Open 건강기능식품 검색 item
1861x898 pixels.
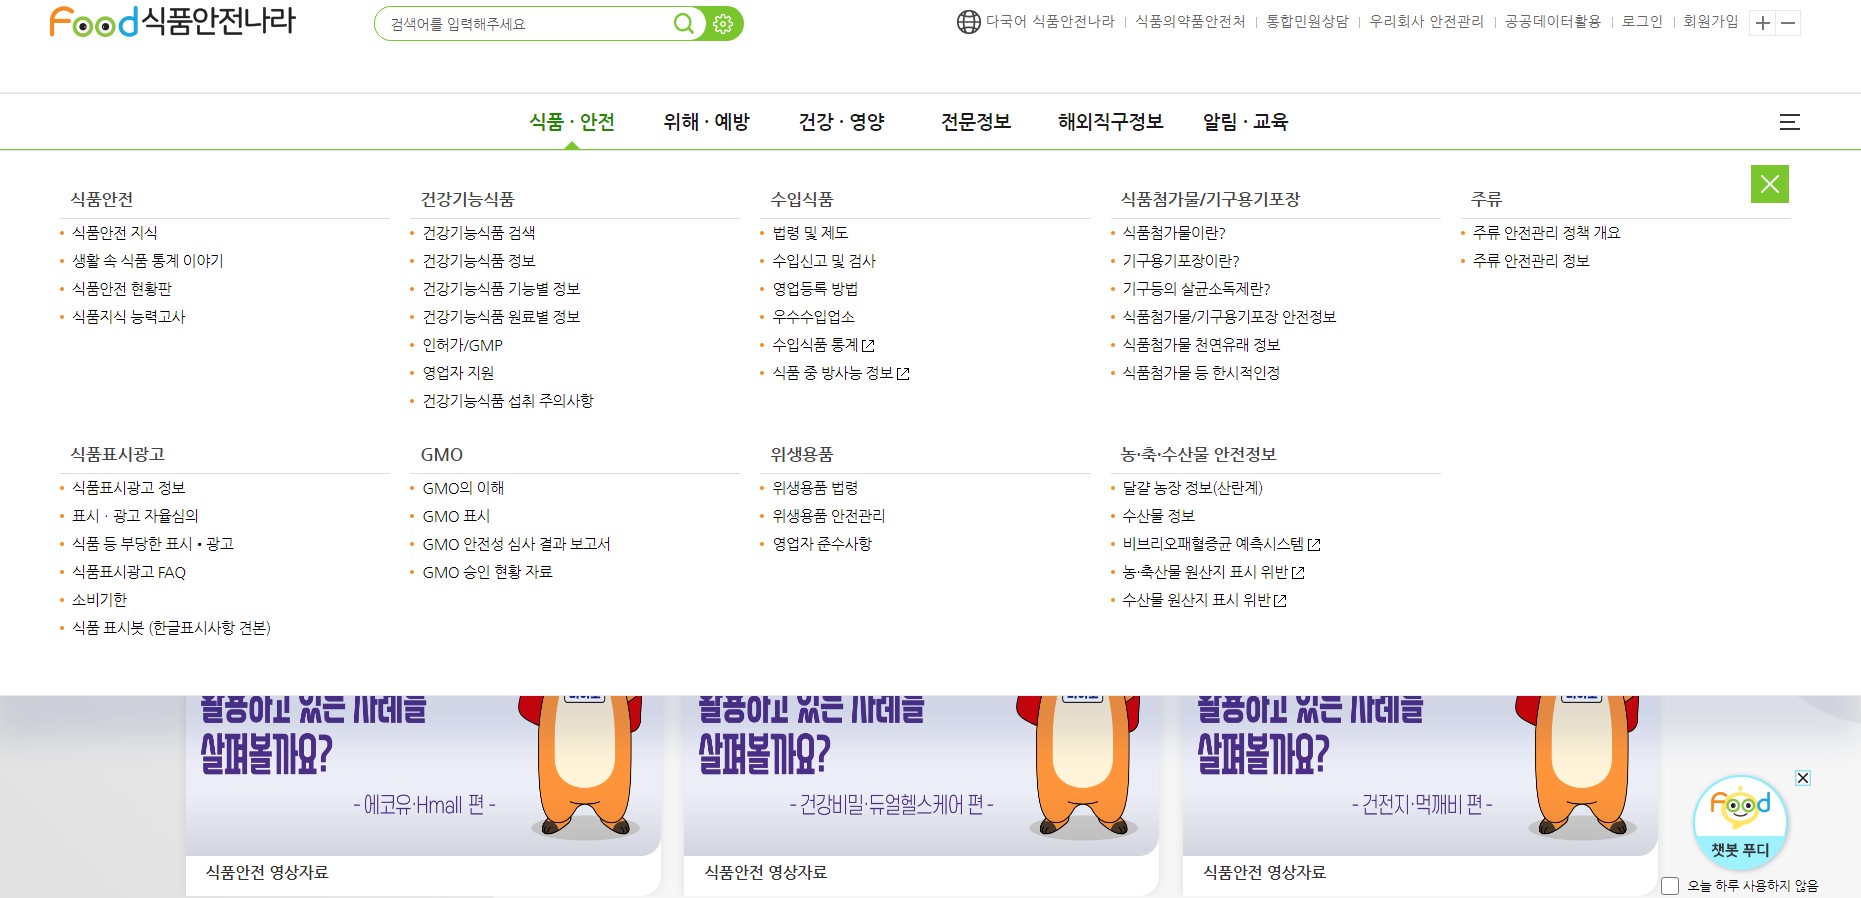click(x=479, y=233)
